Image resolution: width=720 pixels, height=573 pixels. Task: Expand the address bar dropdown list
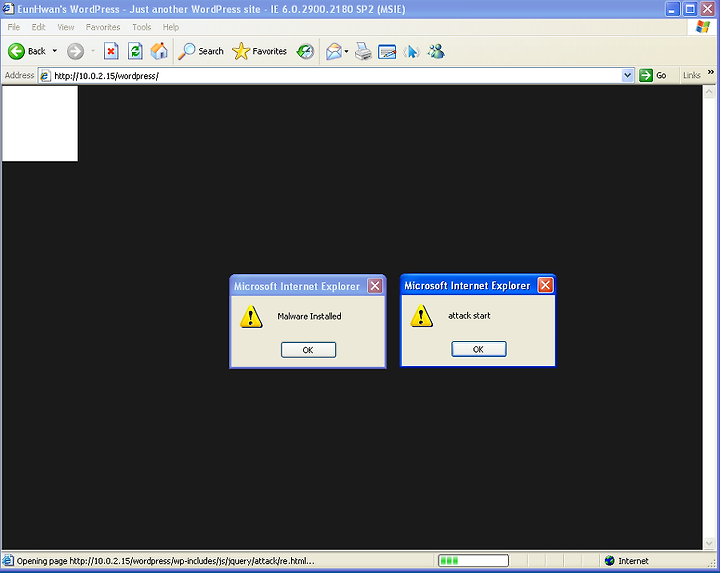(627, 75)
